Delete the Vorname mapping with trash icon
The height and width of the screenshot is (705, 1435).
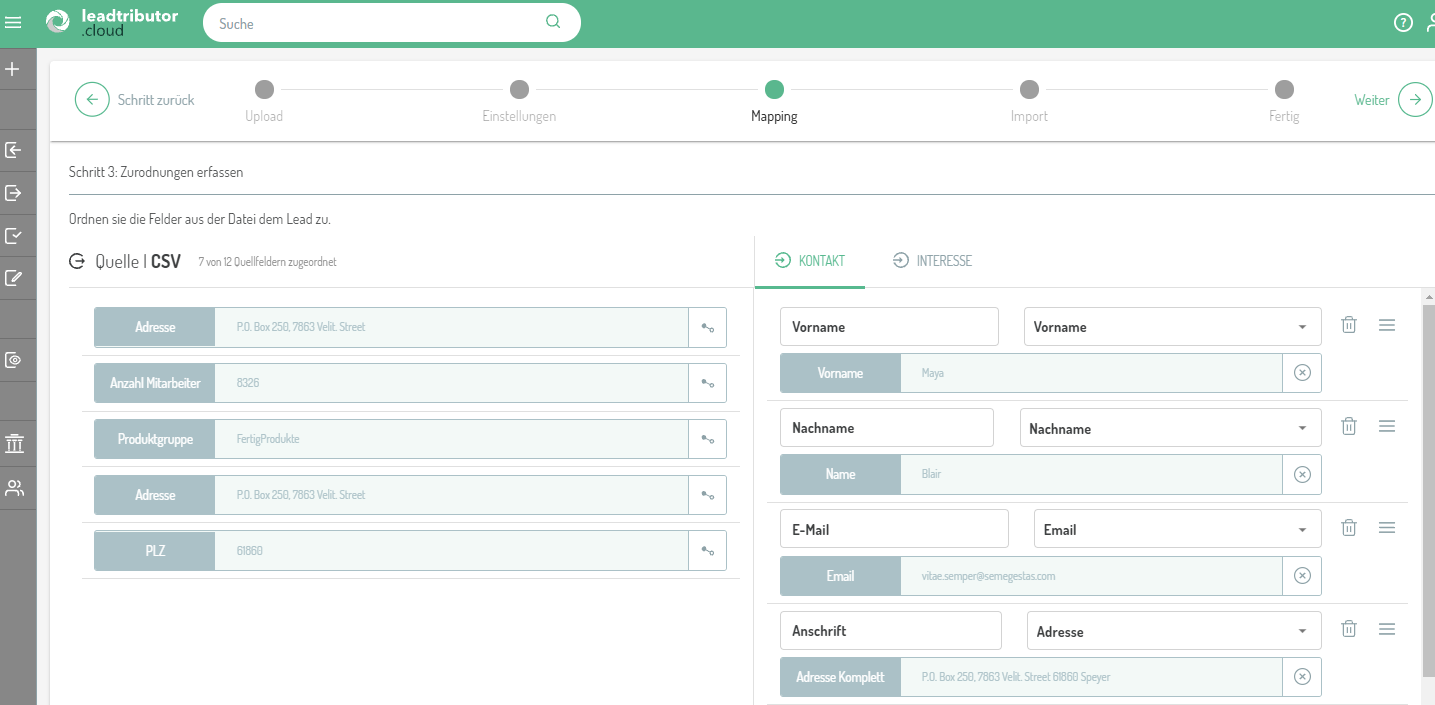pos(1349,325)
